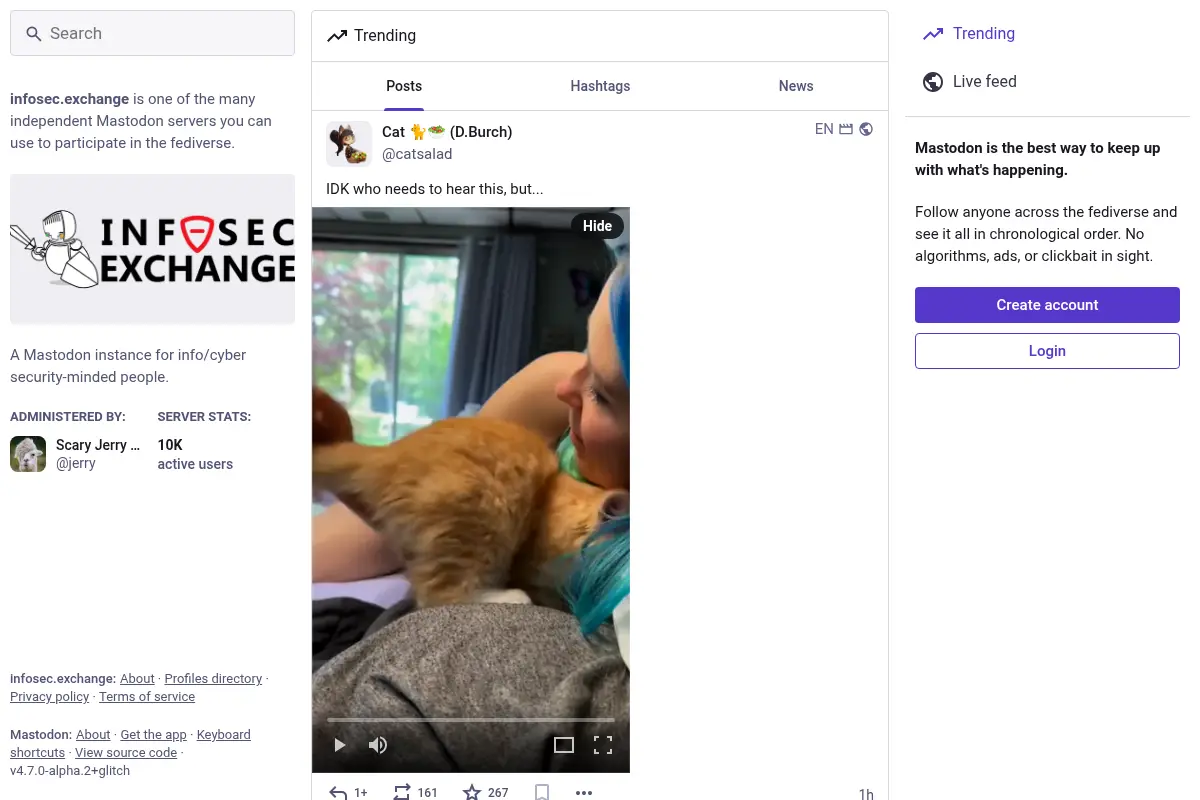Expand video with the rectangle icon
This screenshot has height=800, width=1200.
[x=564, y=745]
